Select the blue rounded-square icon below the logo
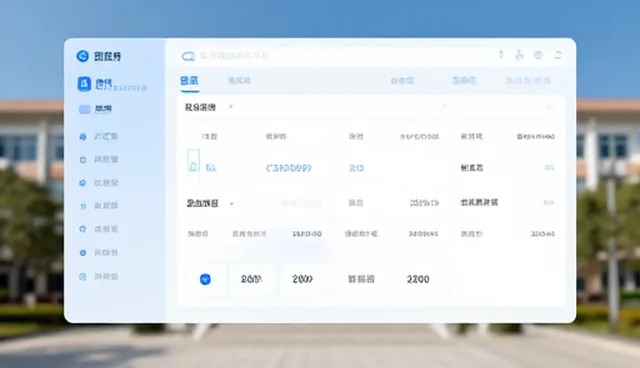This screenshot has width=640, height=368. click(84, 84)
